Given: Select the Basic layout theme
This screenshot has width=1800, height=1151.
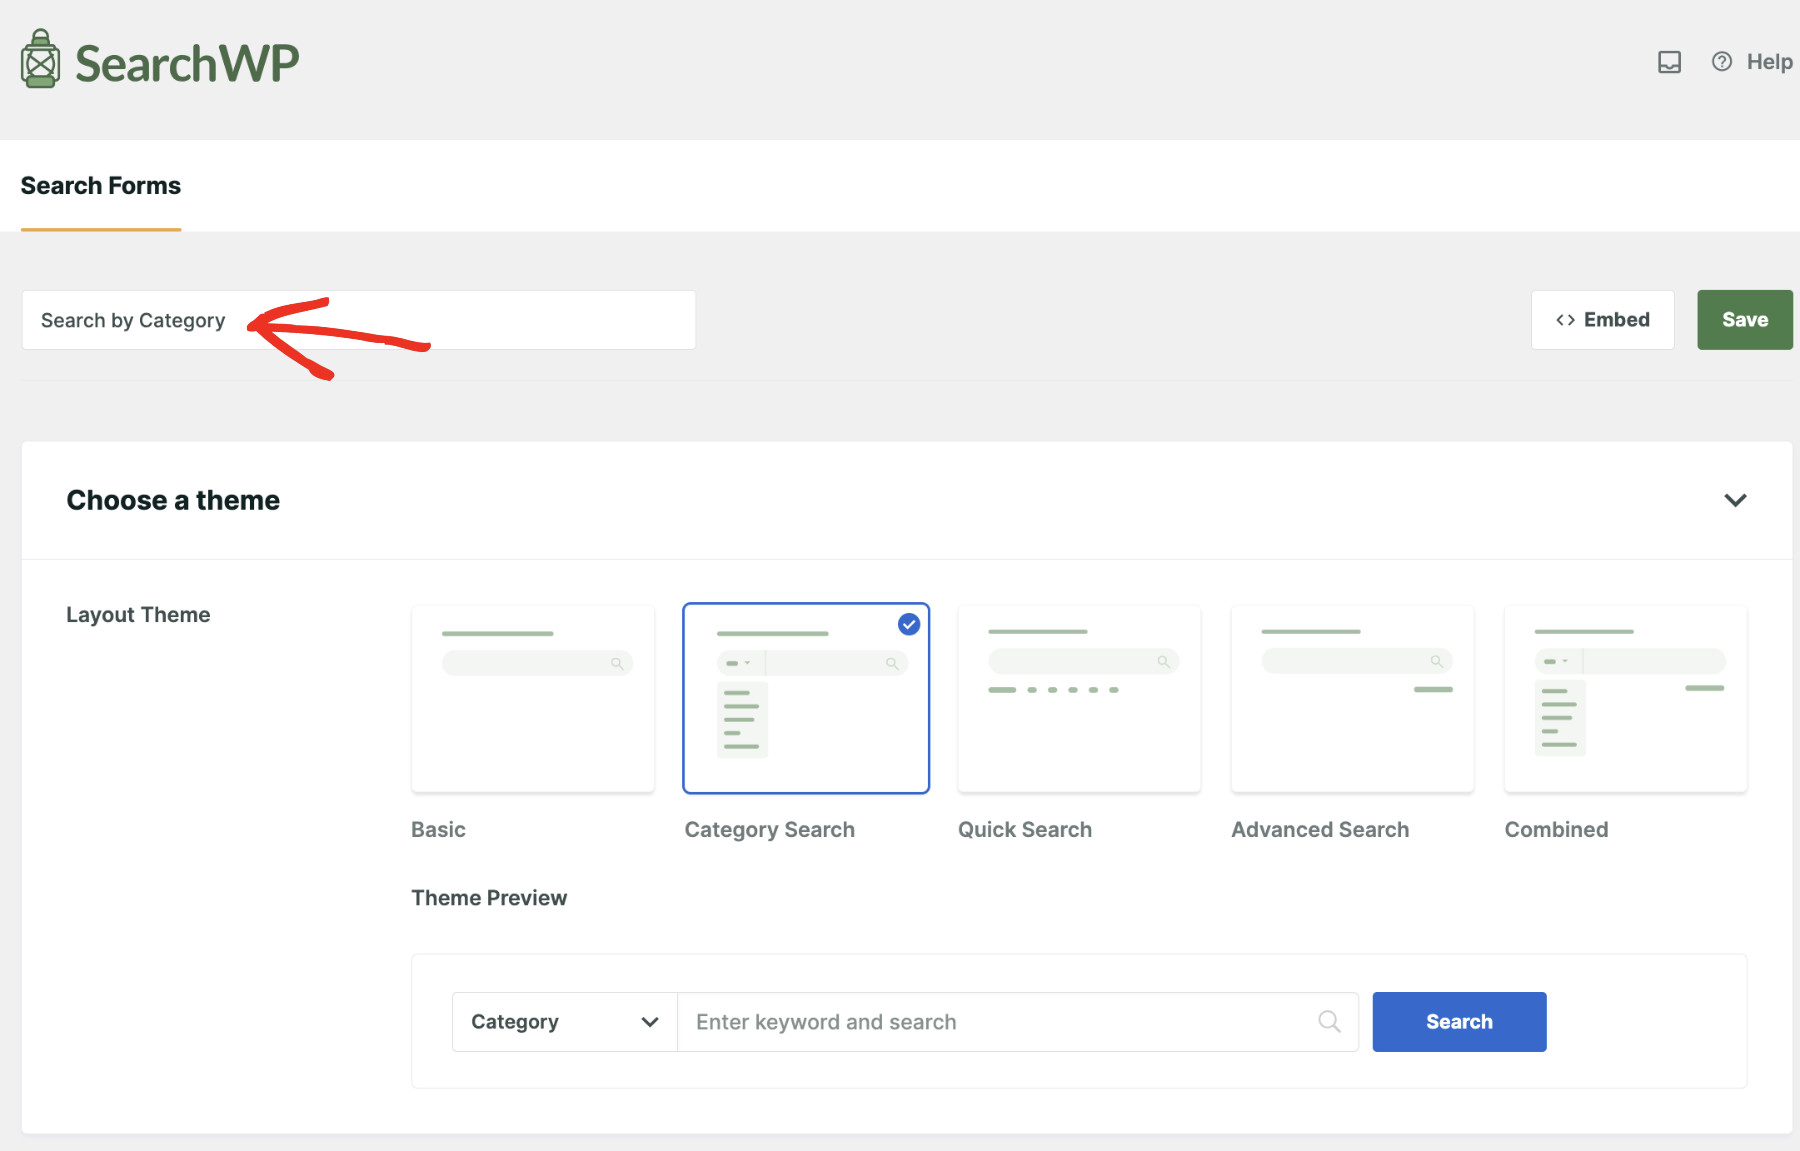Looking at the screenshot, I should pos(532,697).
